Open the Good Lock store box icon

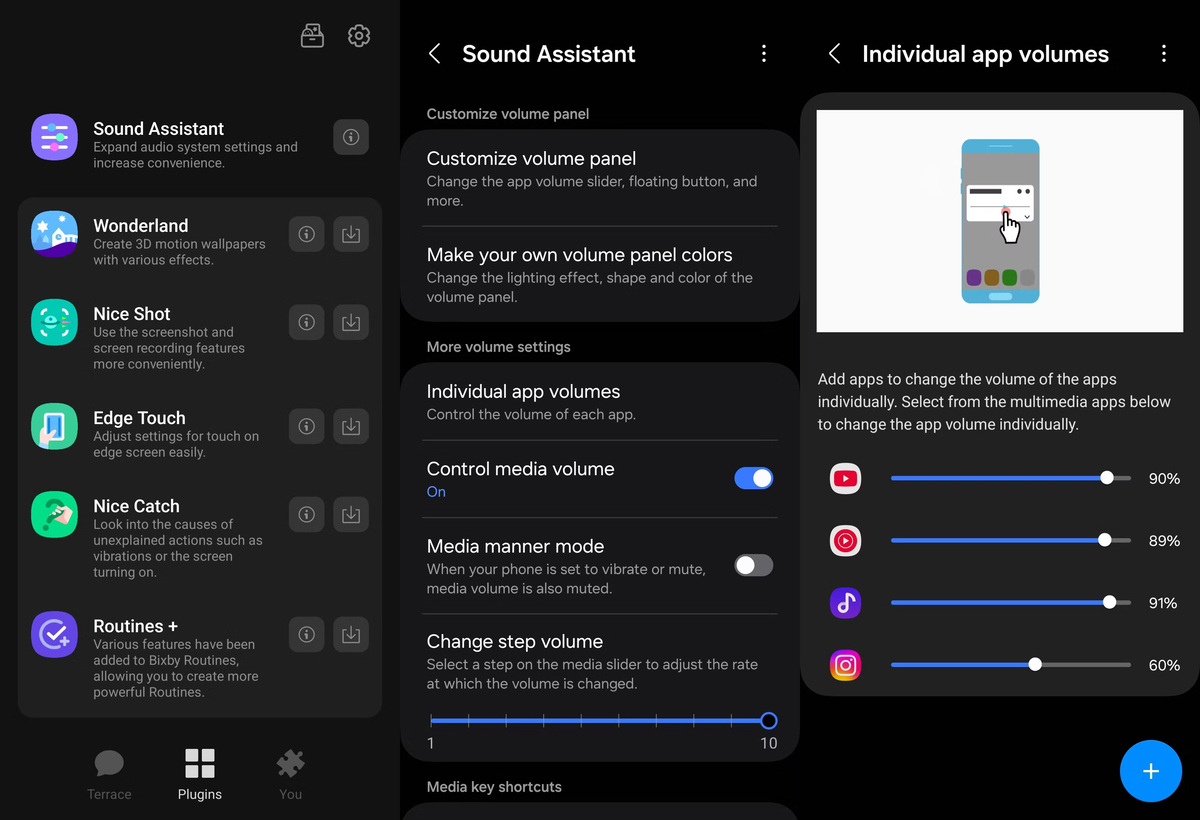(x=312, y=36)
